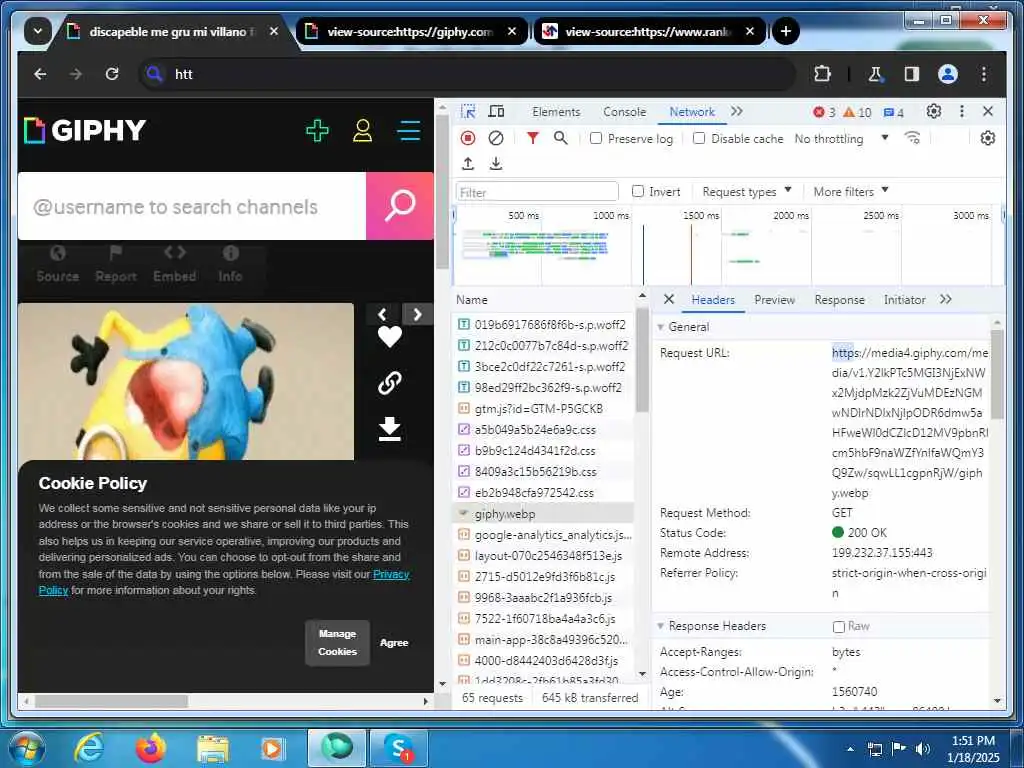1024x768 pixels.
Task: Open the No throttling dropdown
Action: click(841, 138)
